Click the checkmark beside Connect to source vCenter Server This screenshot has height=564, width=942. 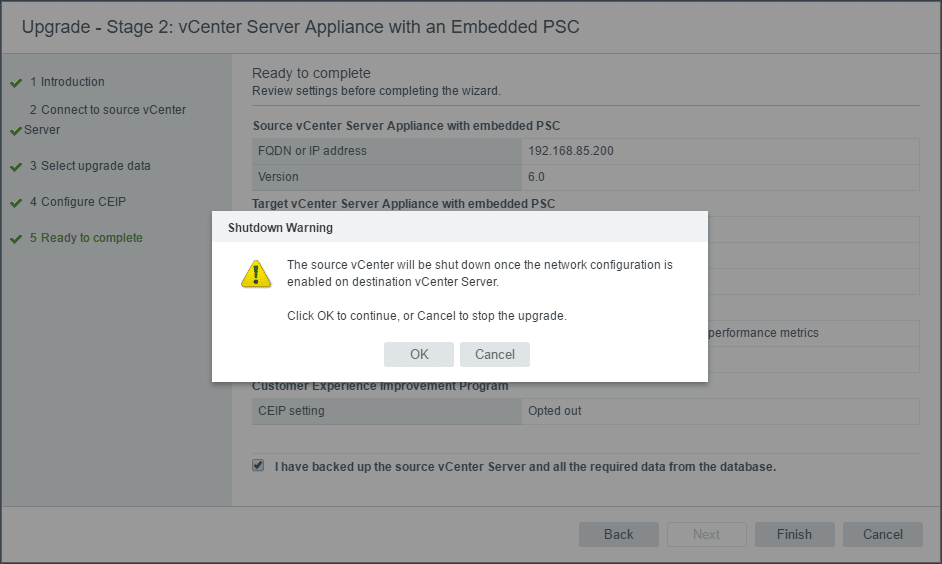(x=16, y=131)
